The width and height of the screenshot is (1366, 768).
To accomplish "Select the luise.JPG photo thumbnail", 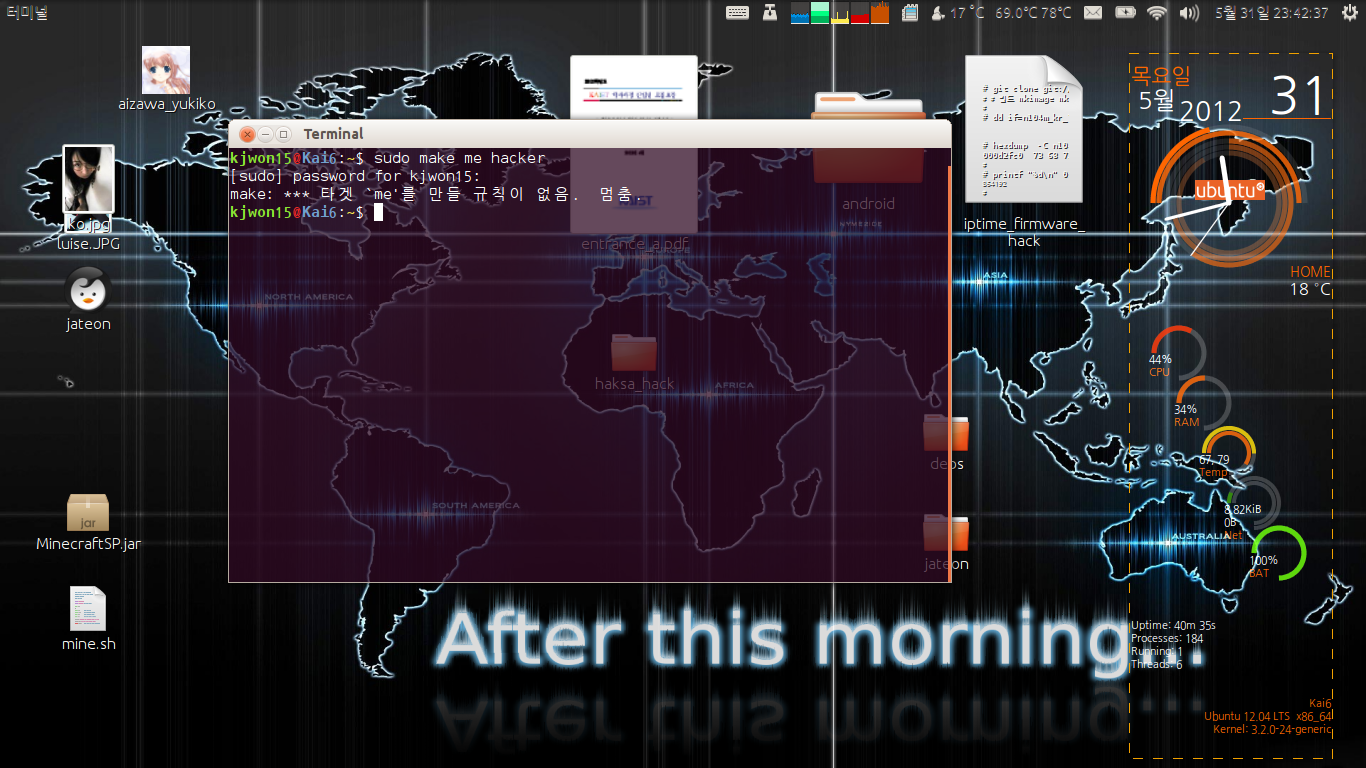I will point(88,180).
